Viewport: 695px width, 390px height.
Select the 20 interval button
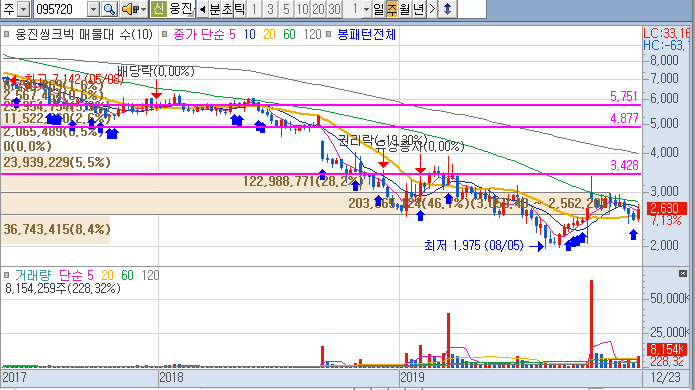[318, 9]
